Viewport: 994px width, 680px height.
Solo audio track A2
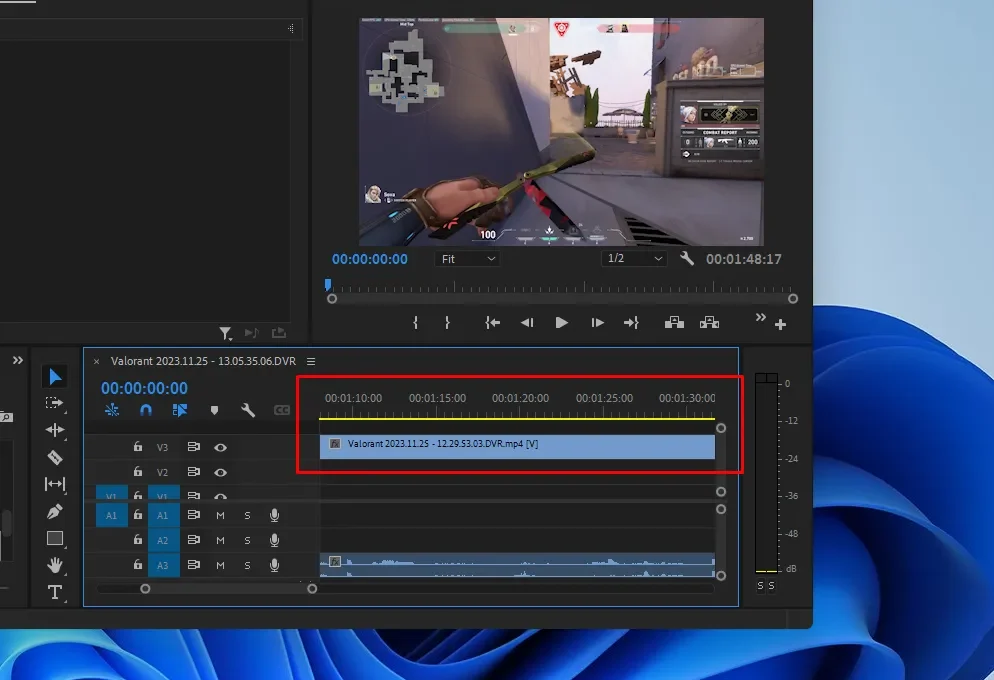[x=247, y=541]
